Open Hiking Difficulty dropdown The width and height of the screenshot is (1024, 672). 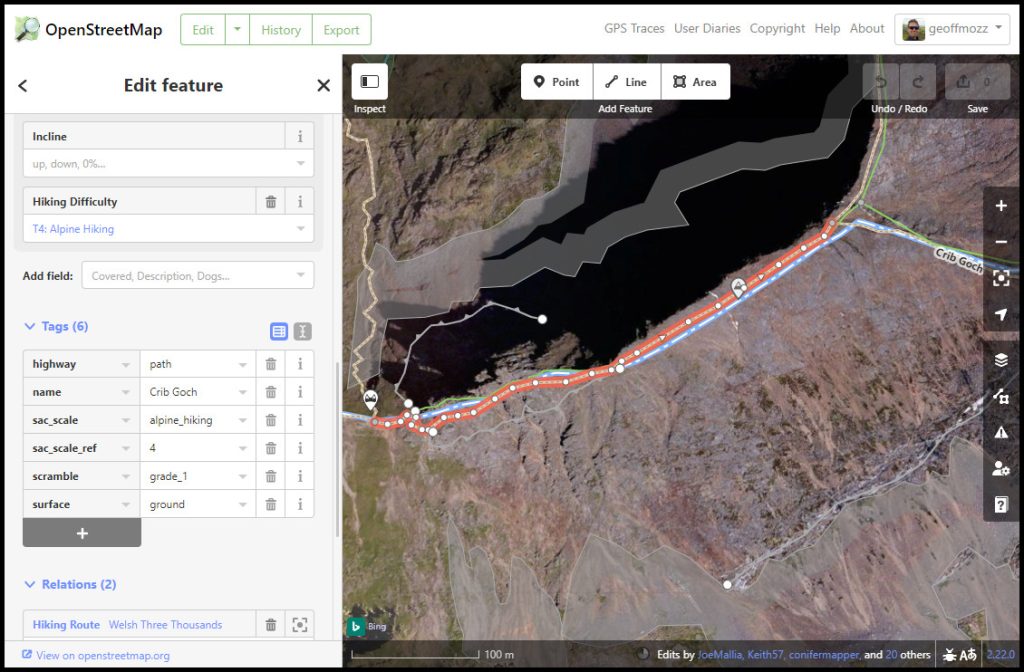(x=300, y=229)
